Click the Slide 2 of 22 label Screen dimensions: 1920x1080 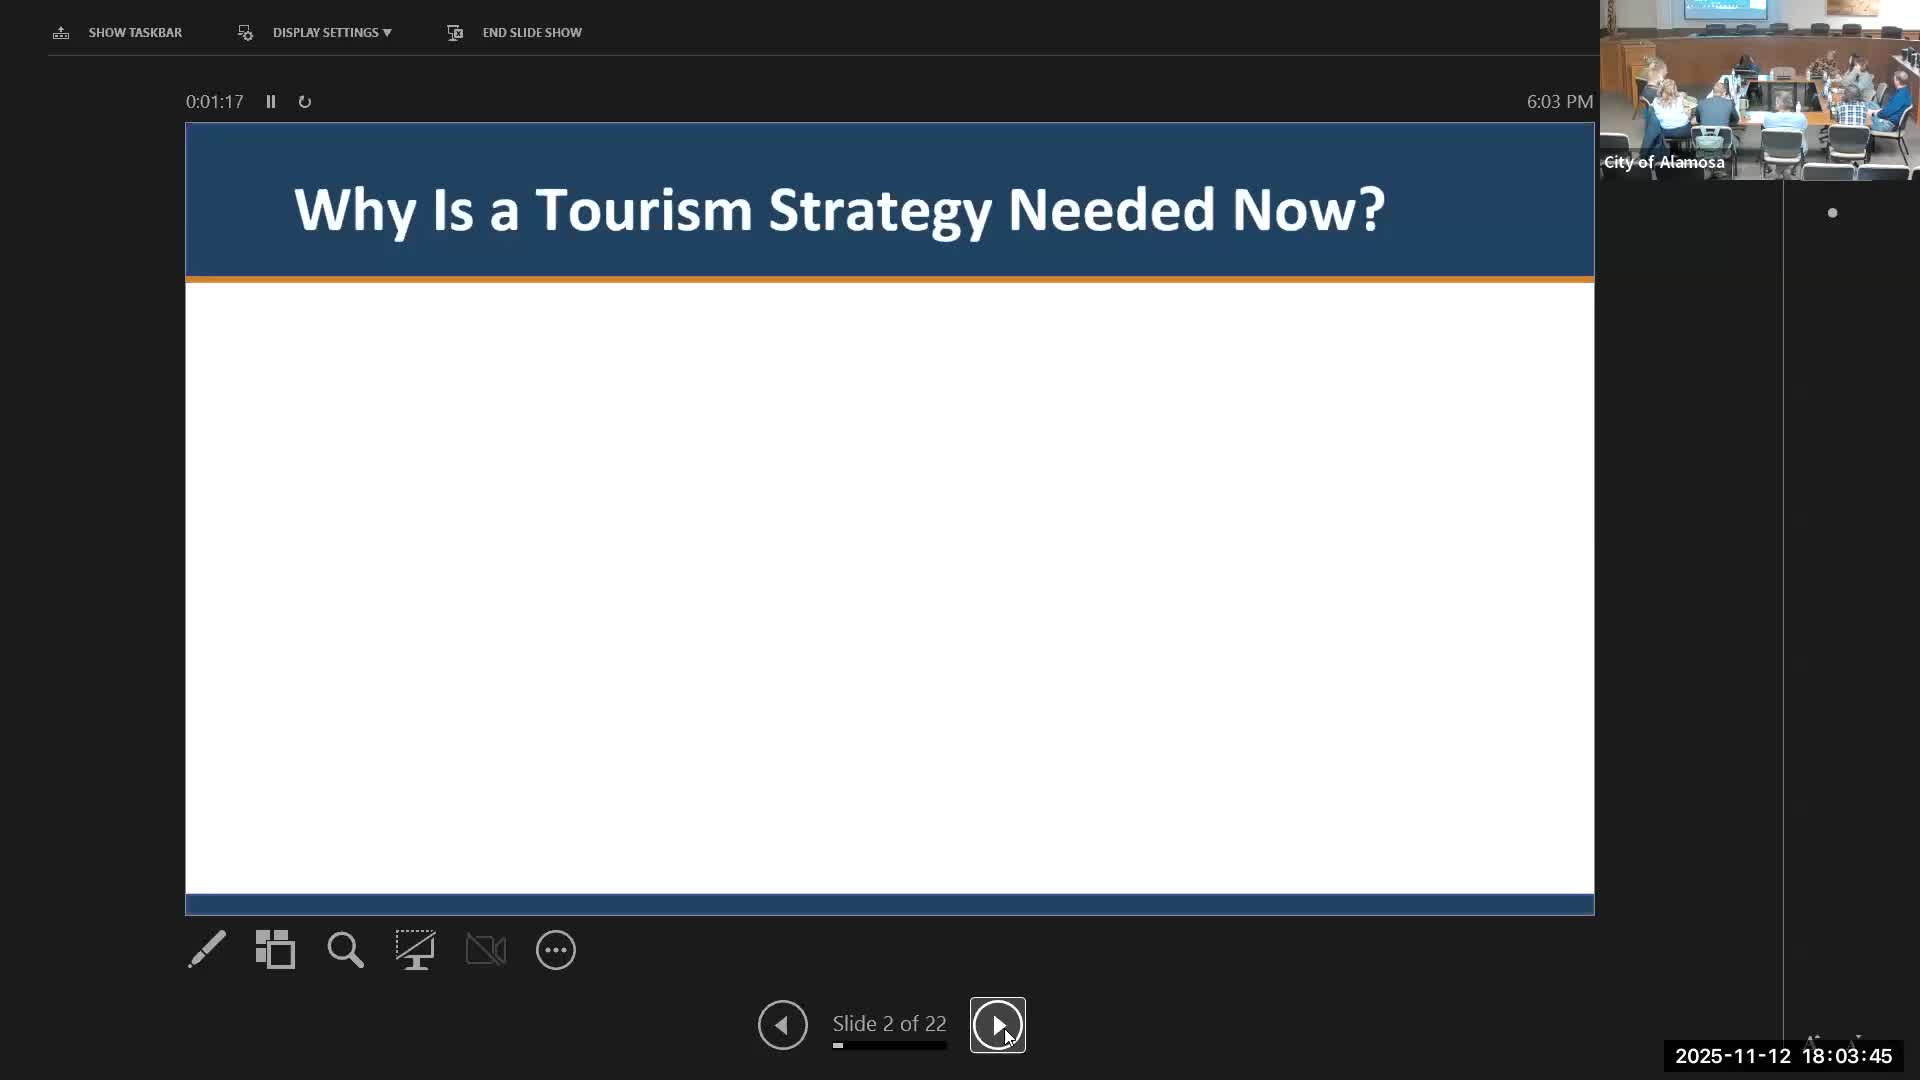coord(889,1024)
